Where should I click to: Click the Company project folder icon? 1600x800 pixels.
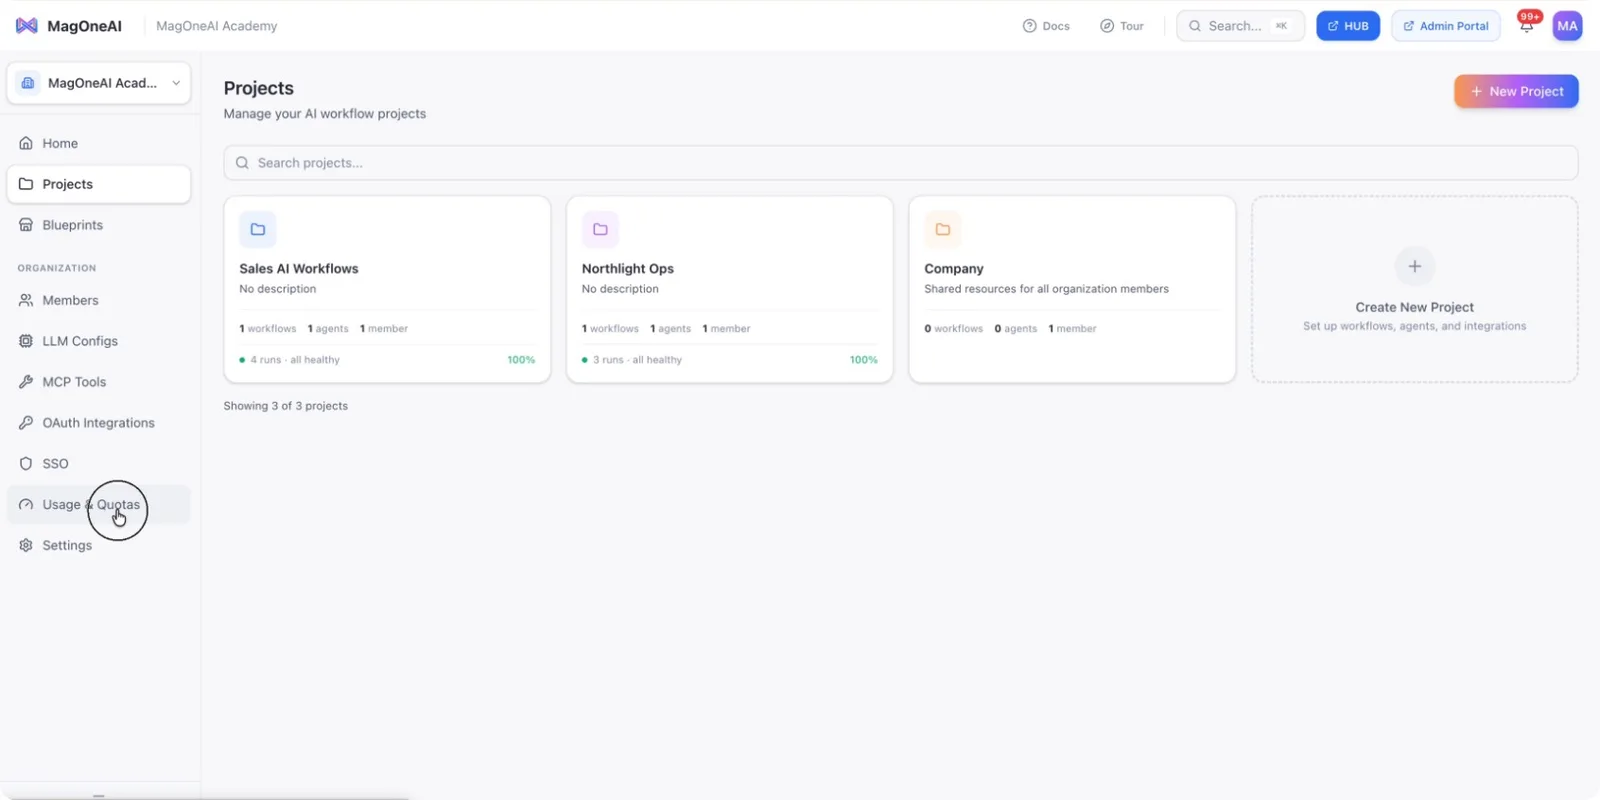[x=943, y=229]
